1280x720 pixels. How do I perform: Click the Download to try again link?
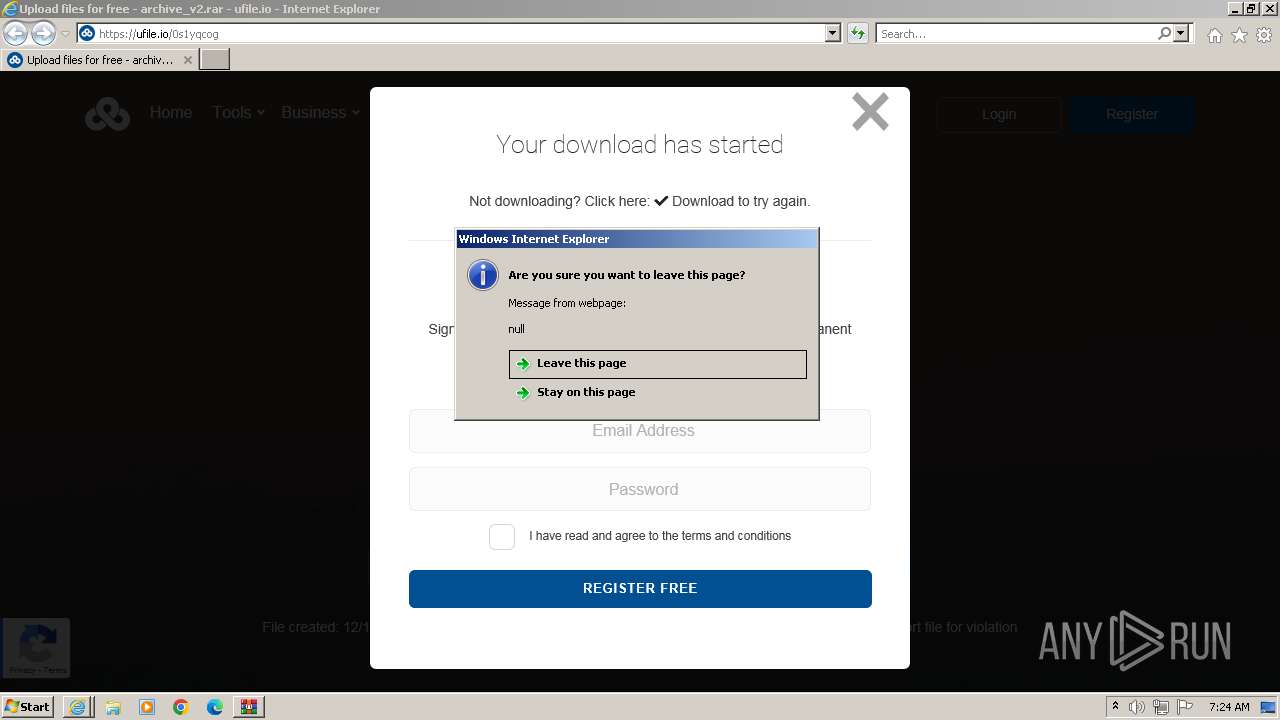coord(731,201)
